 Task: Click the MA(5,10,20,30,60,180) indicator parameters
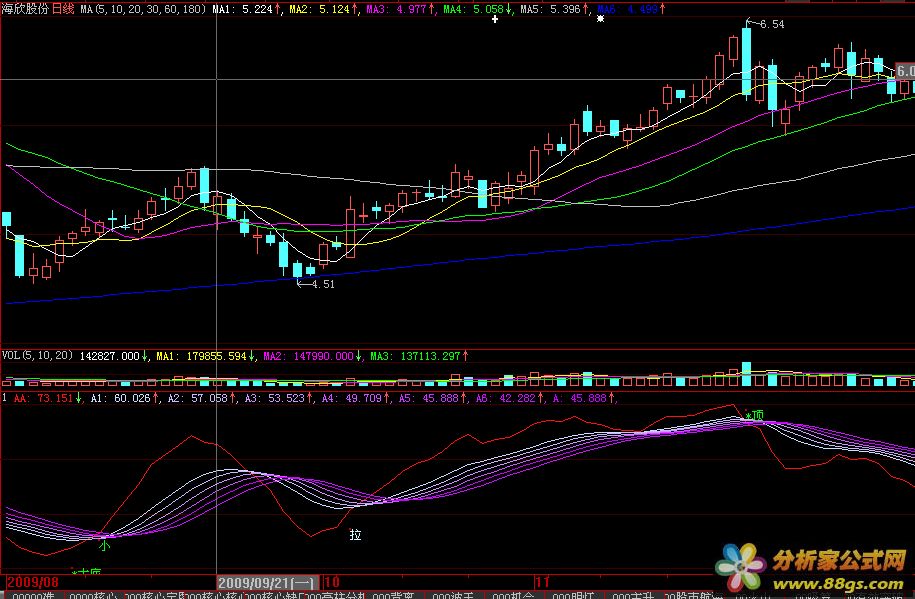pos(144,8)
